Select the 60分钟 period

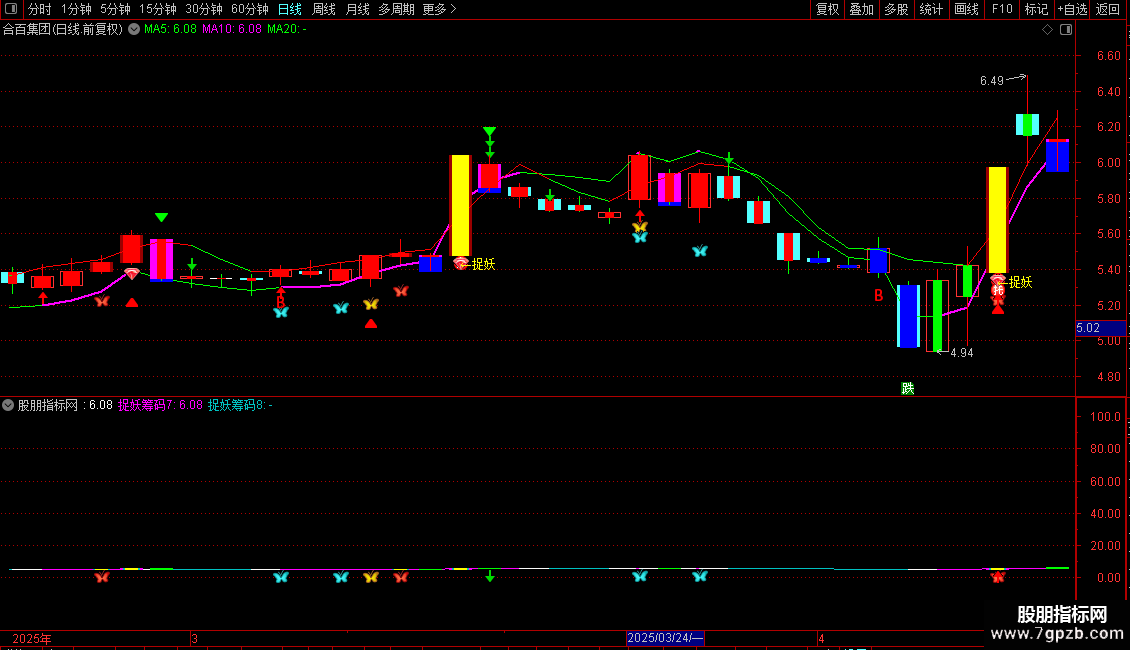click(250, 9)
